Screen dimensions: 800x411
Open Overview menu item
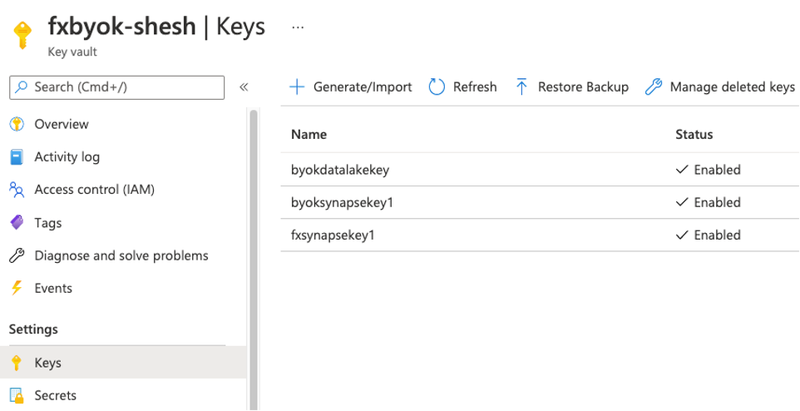(61, 124)
